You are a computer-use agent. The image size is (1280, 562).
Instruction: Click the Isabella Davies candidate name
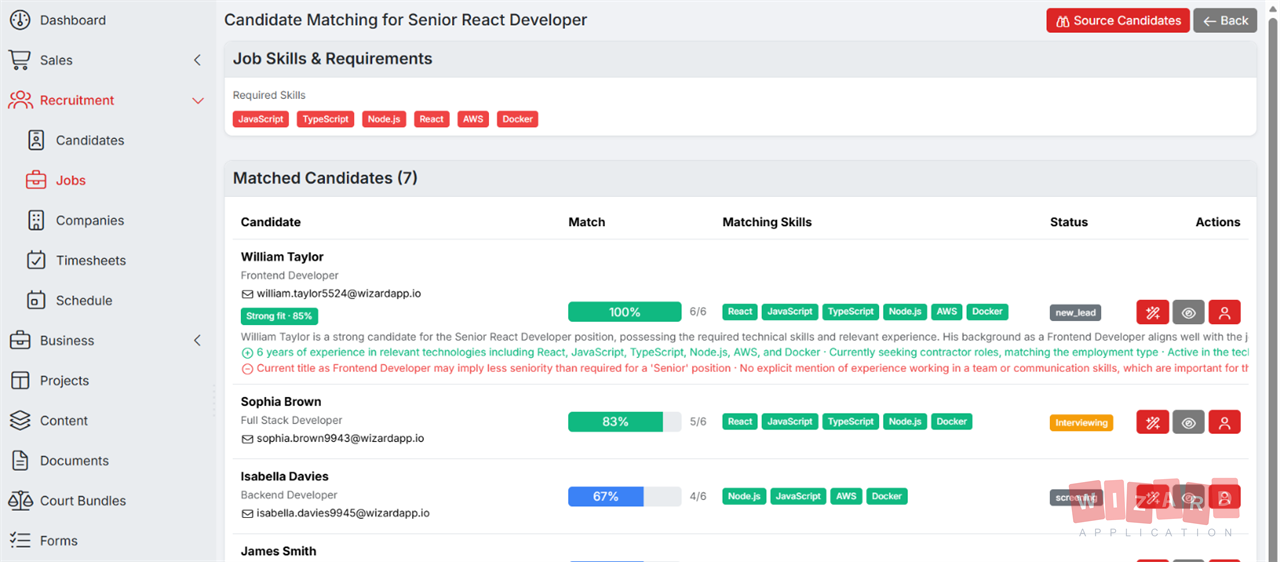click(285, 476)
